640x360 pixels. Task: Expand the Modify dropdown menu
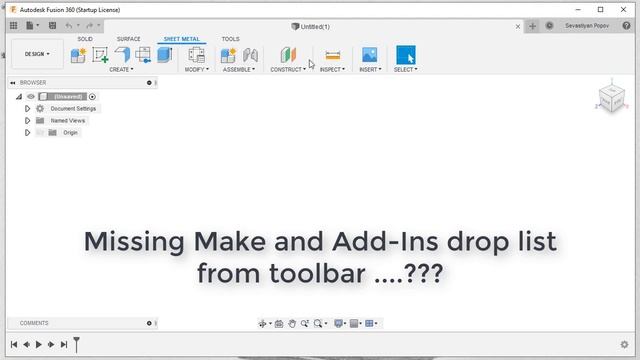coord(197,69)
